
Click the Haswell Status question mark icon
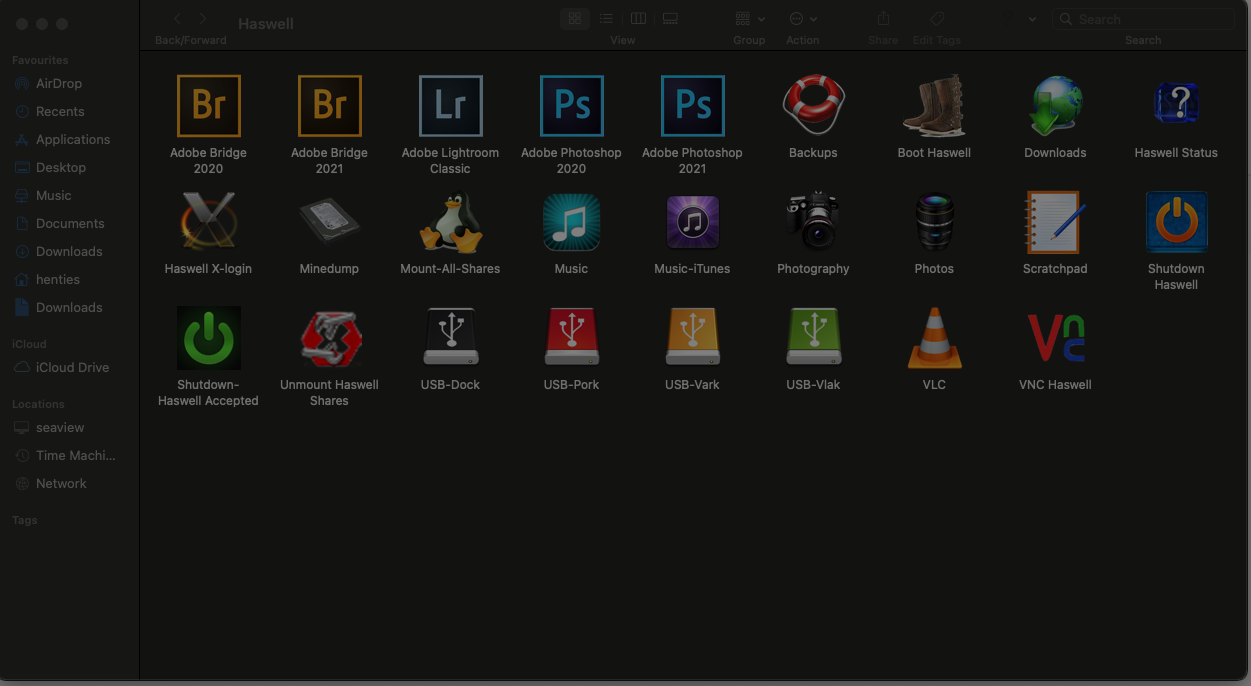(x=1176, y=104)
